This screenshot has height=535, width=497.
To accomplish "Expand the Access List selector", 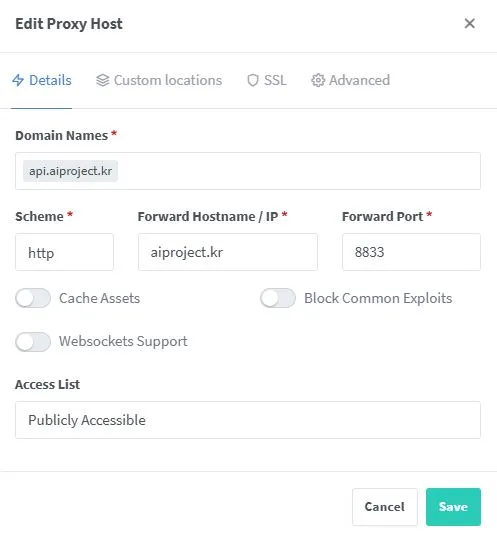I will click(248, 420).
